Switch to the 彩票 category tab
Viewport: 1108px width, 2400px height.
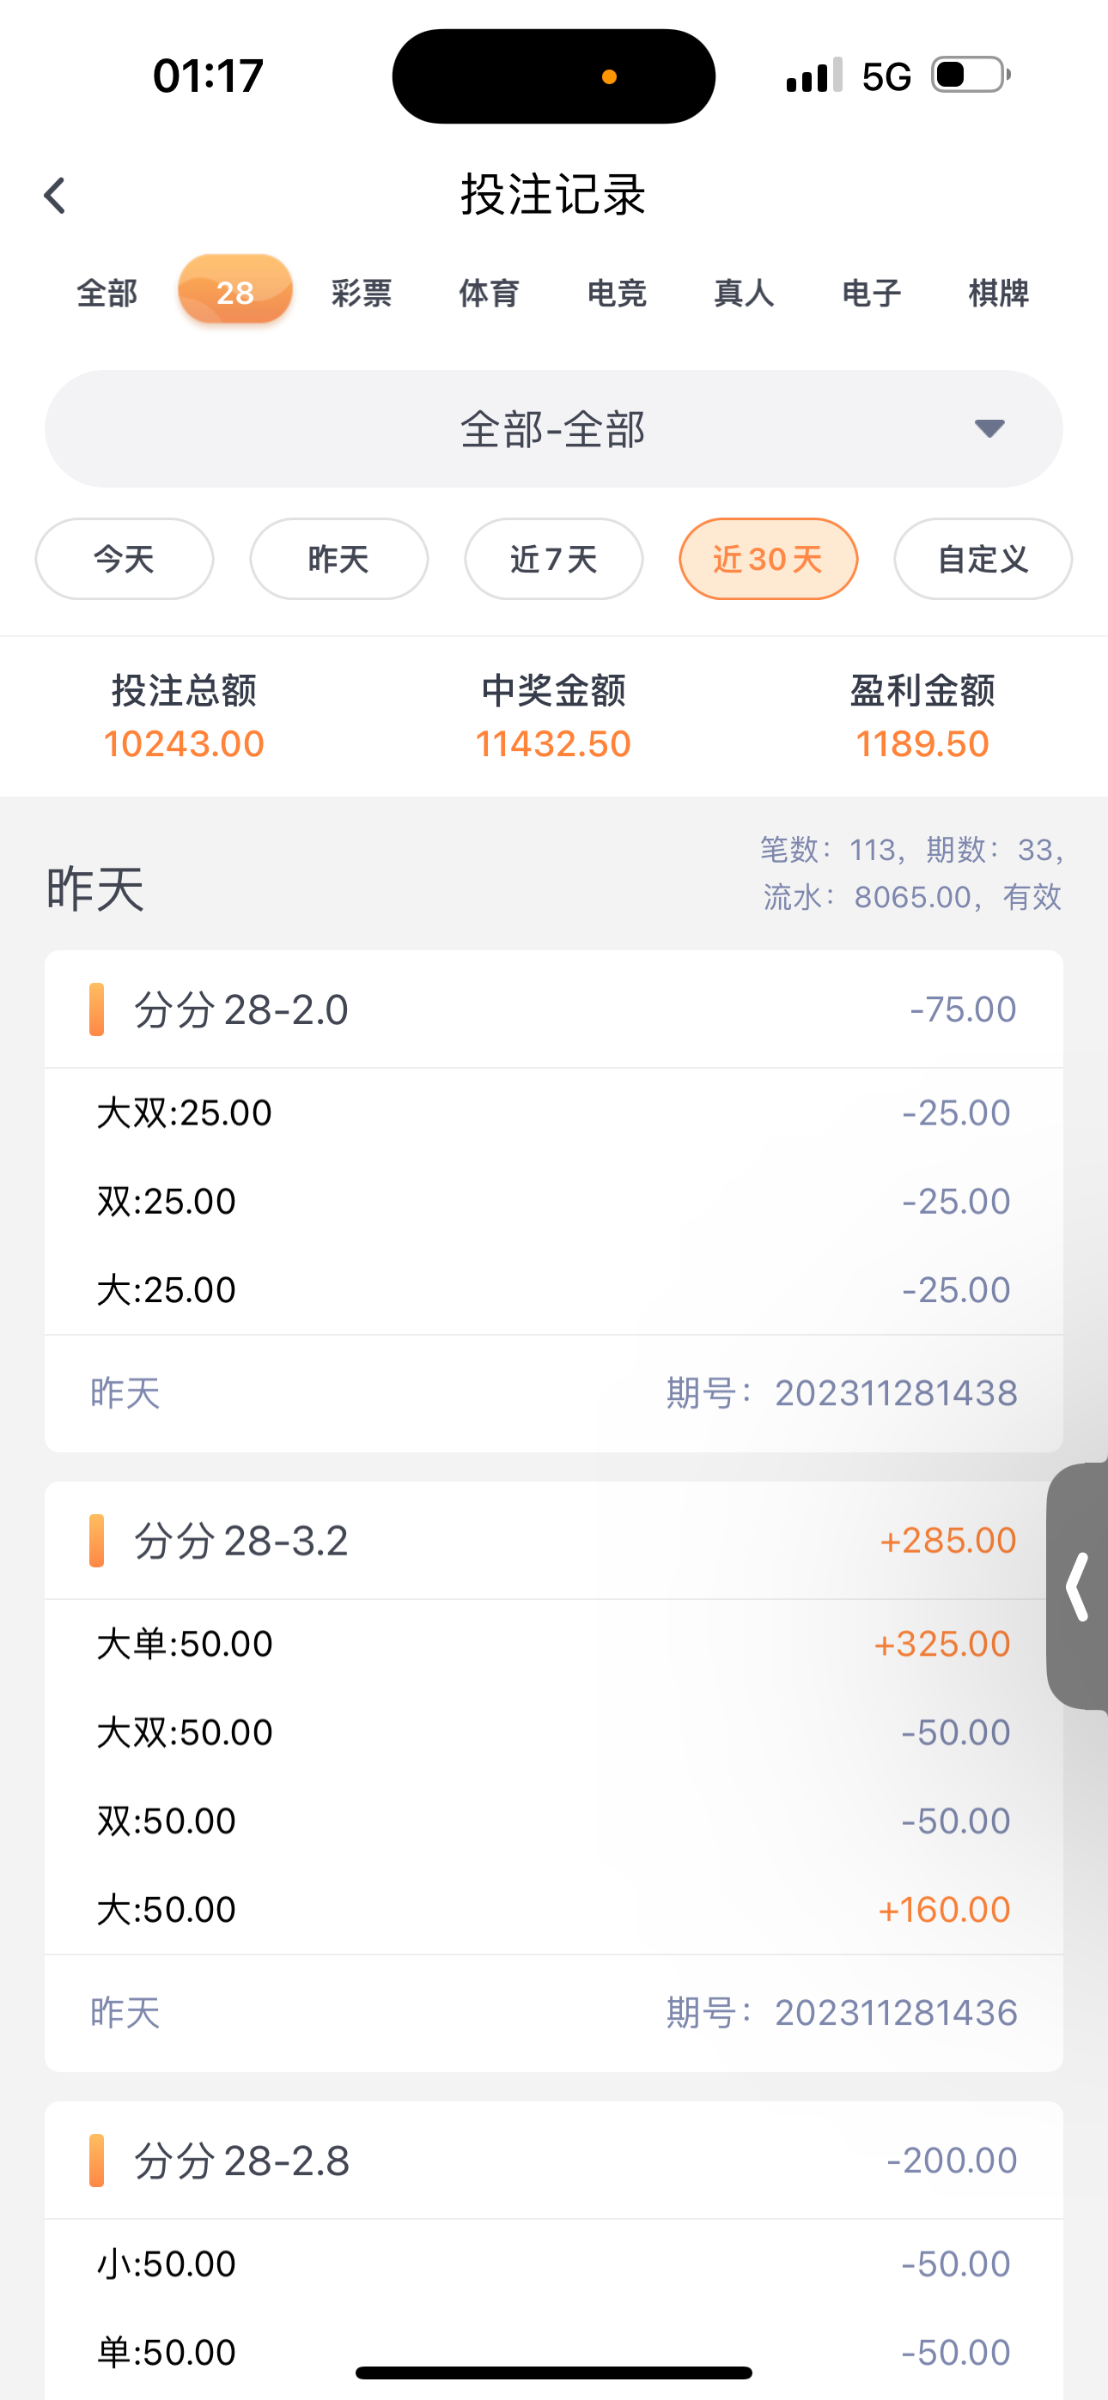pos(362,293)
